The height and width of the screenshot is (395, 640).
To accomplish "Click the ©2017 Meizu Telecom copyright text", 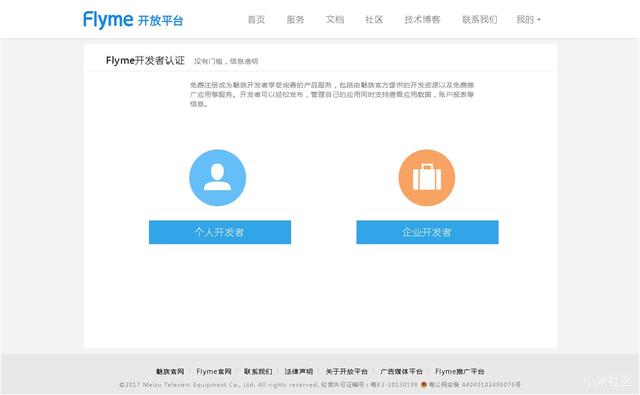I will pyautogui.click(x=219, y=384).
